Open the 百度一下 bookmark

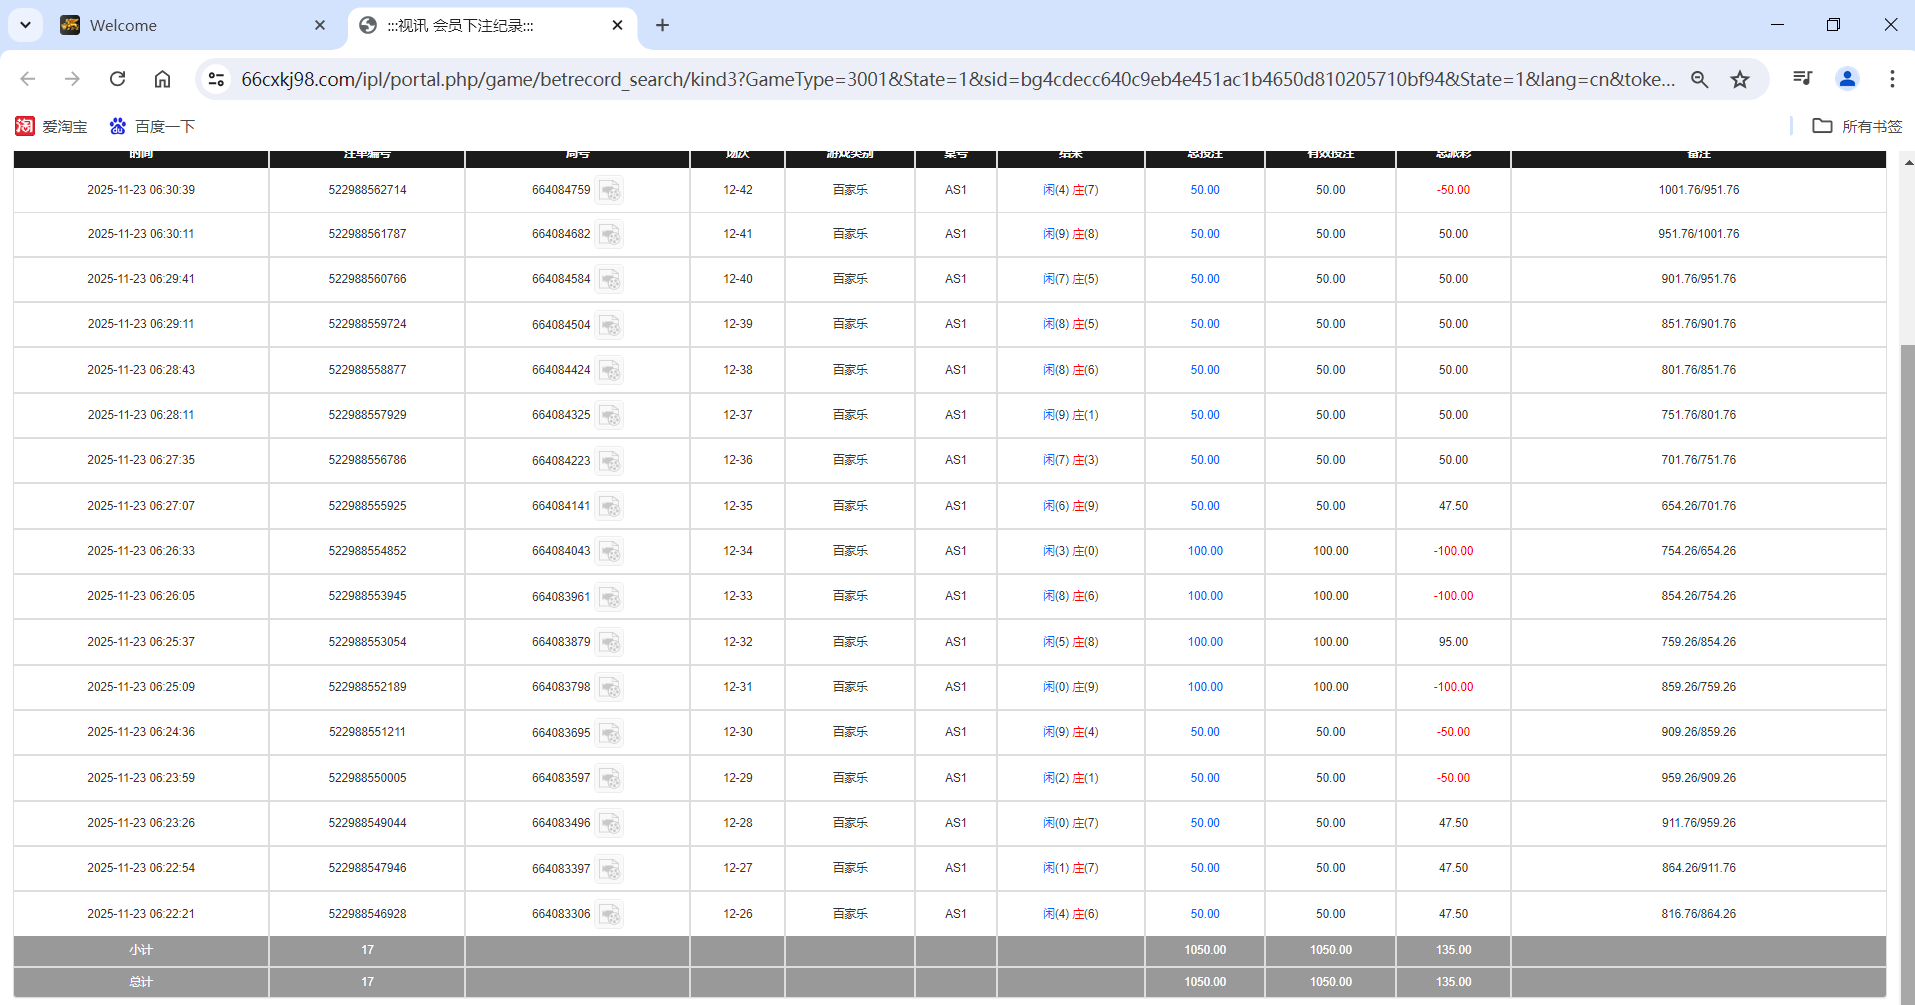(152, 126)
